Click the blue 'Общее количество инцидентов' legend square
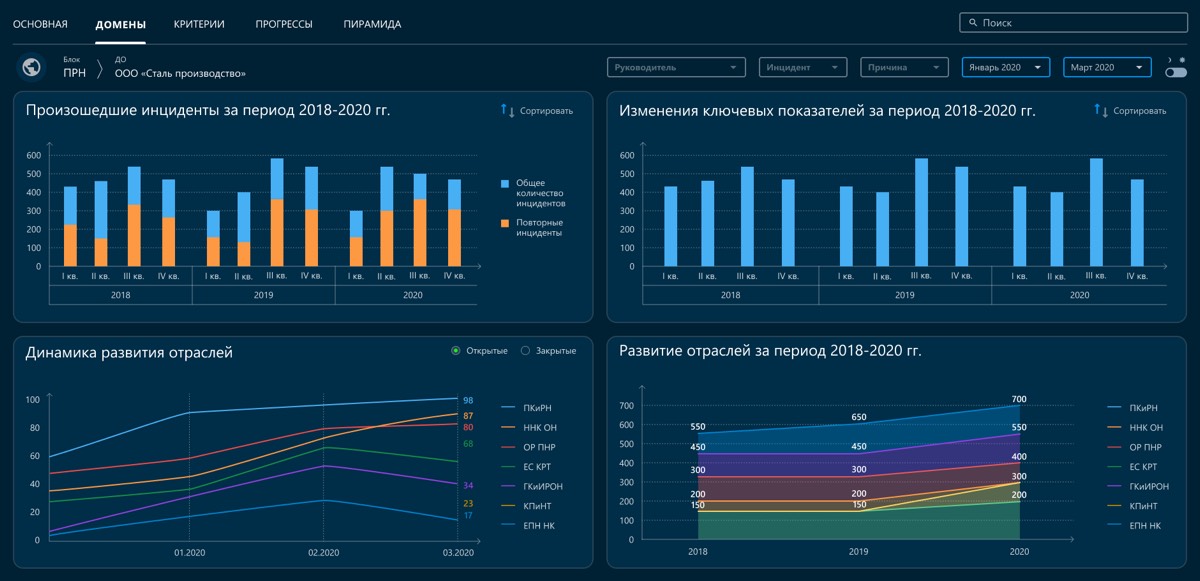1200x581 pixels. coord(505,184)
